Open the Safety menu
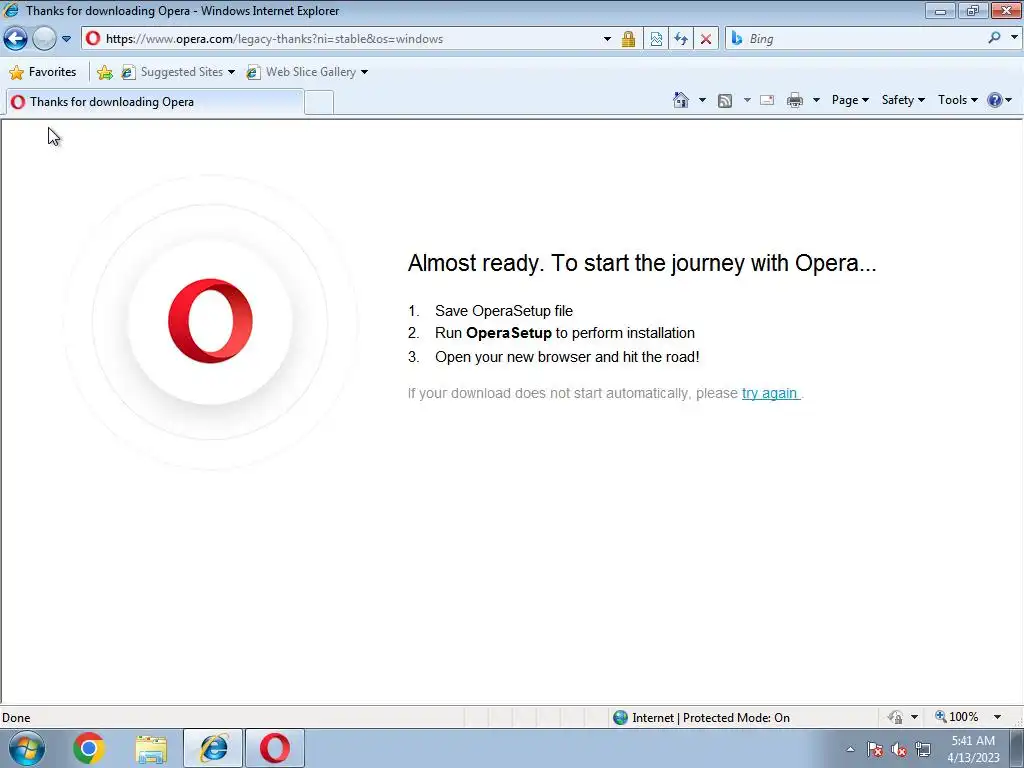 [903, 100]
